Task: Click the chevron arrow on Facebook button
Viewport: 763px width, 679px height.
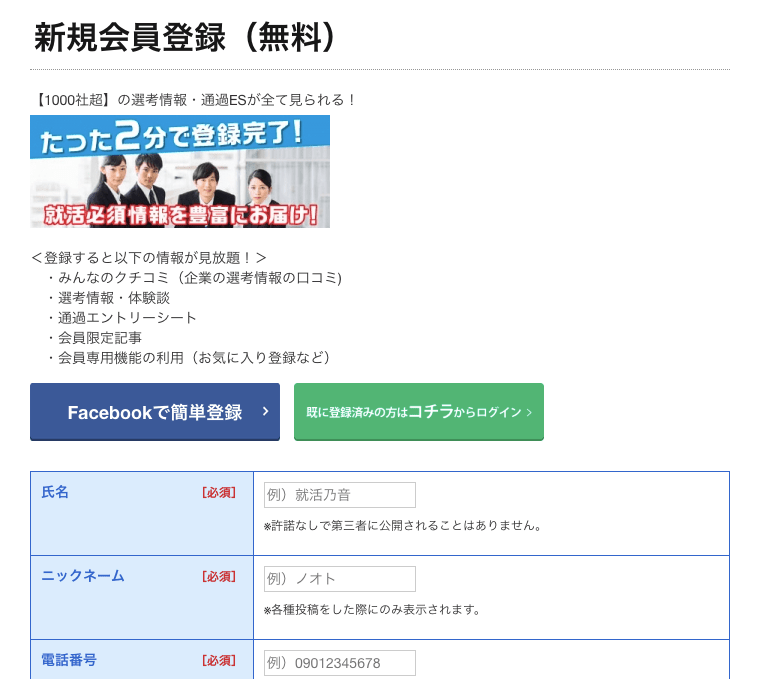Action: pyautogui.click(x=265, y=411)
